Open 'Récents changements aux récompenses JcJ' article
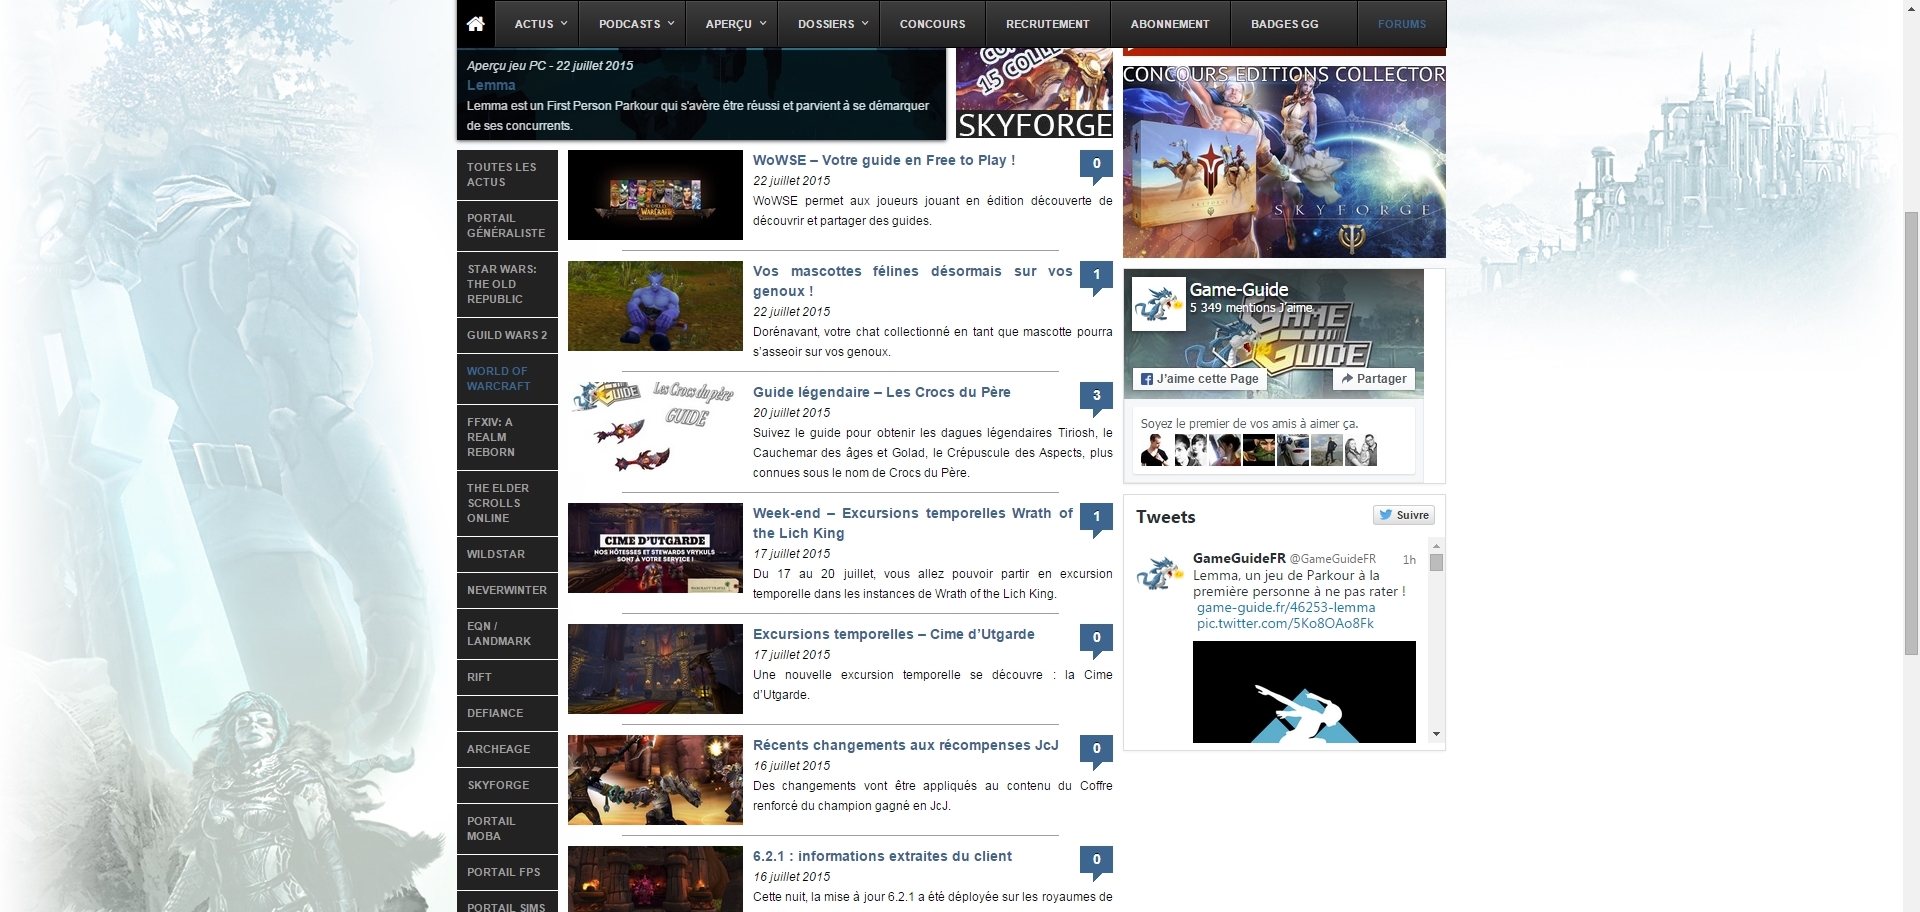Viewport: 1920px width, 912px height. pos(905,745)
